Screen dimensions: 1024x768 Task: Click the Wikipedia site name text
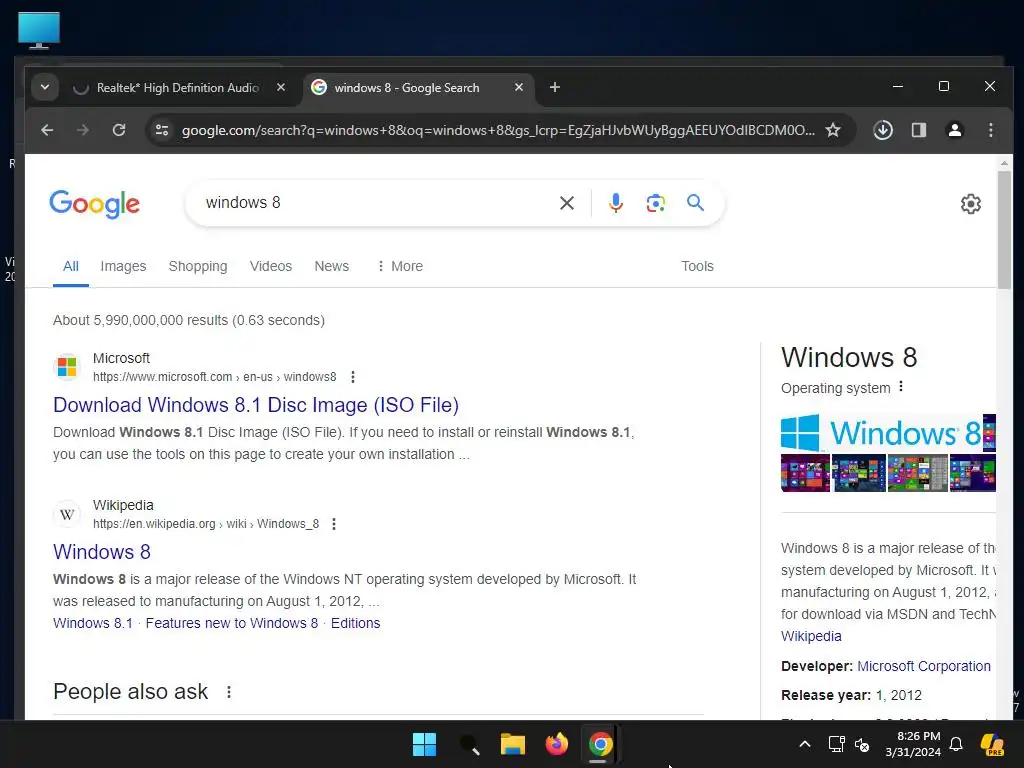point(123,505)
